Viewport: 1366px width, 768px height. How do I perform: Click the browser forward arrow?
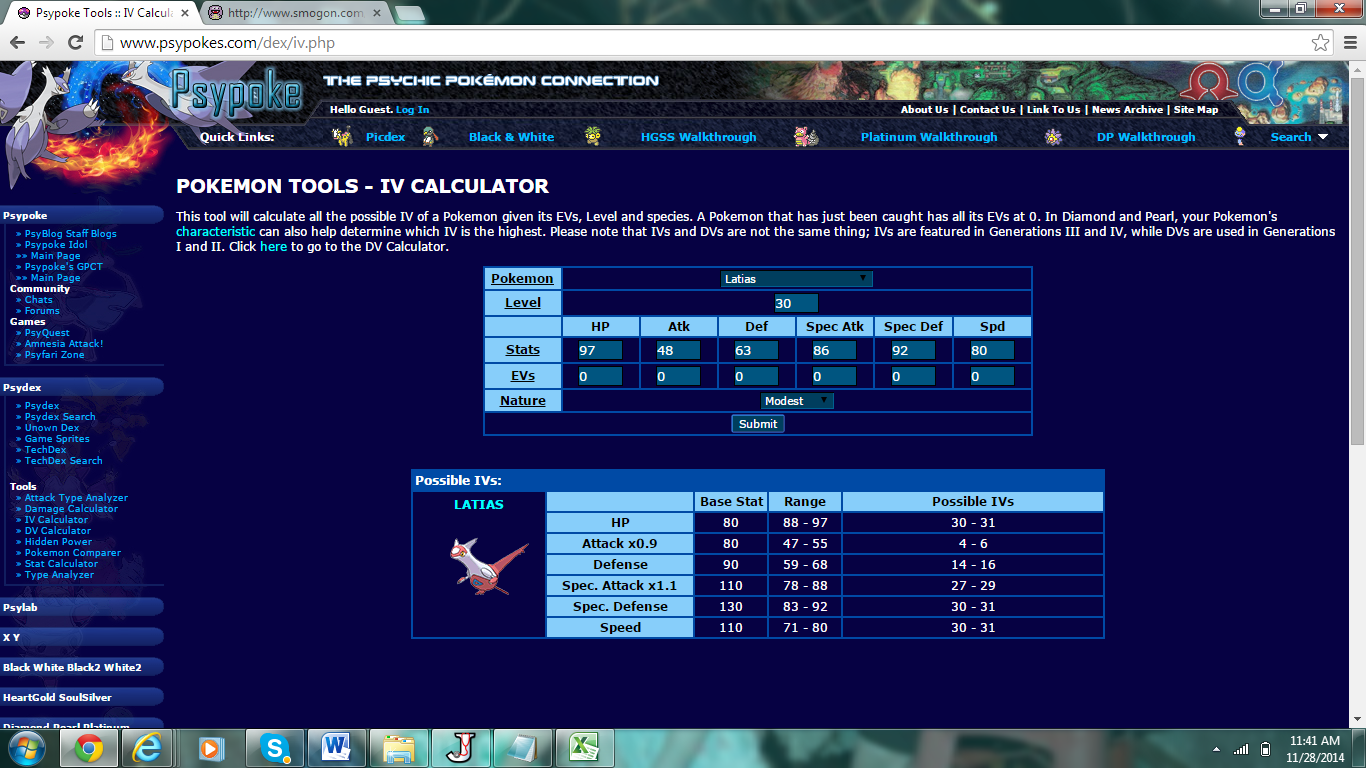(46, 43)
